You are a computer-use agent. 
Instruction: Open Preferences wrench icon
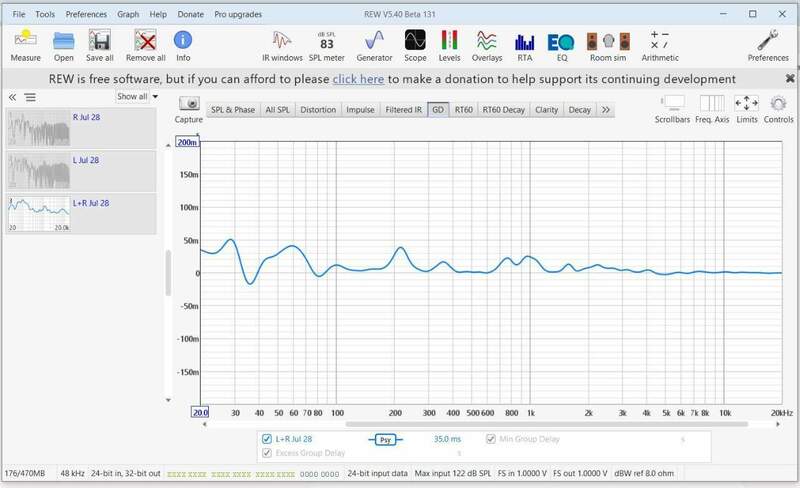(x=768, y=45)
